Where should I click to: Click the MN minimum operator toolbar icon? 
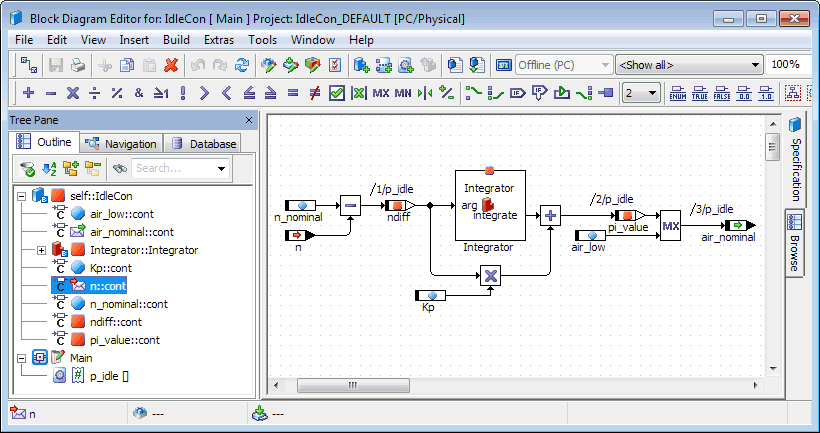403,94
